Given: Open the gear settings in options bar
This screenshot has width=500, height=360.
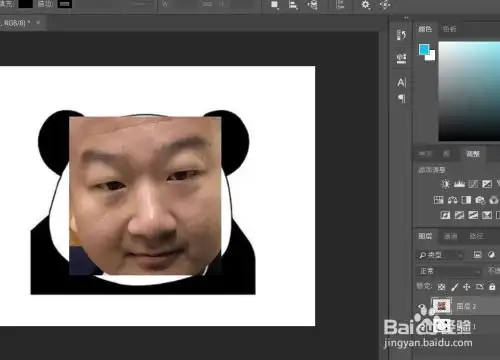Looking at the screenshot, I should pyautogui.click(x=365, y=5).
